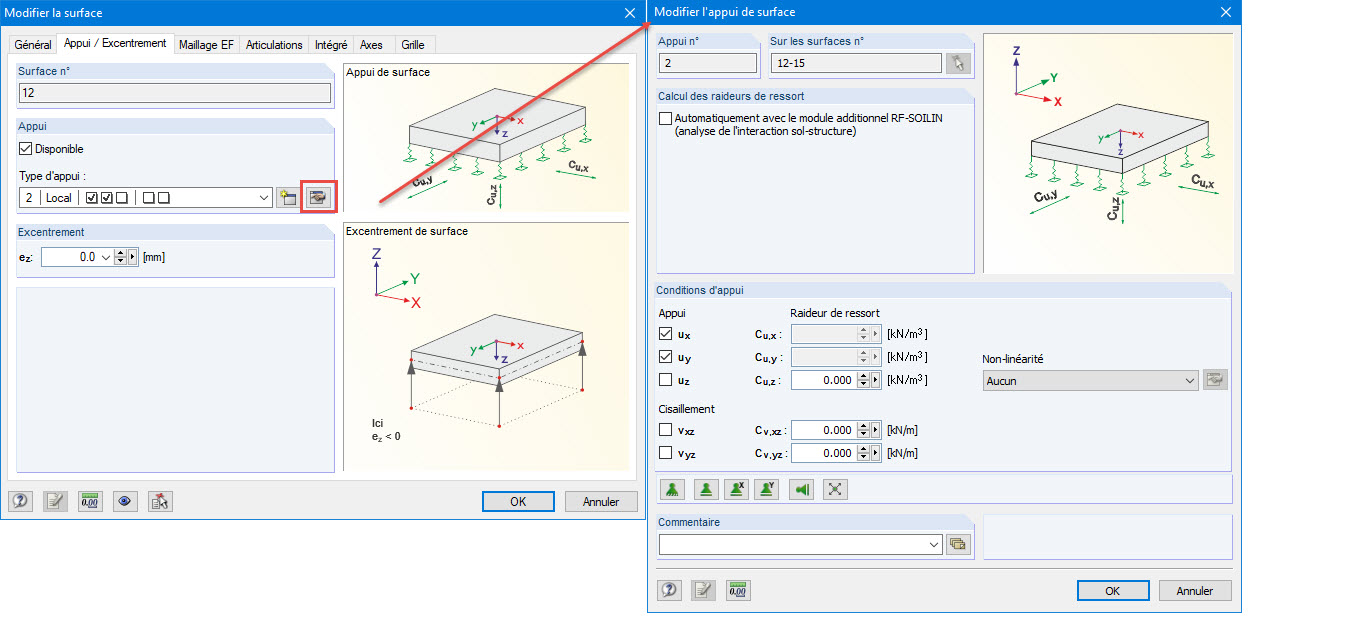1350x644 pixels.
Task: Edit the non-linearity settings icon beside Aucun
Action: (x=1215, y=380)
